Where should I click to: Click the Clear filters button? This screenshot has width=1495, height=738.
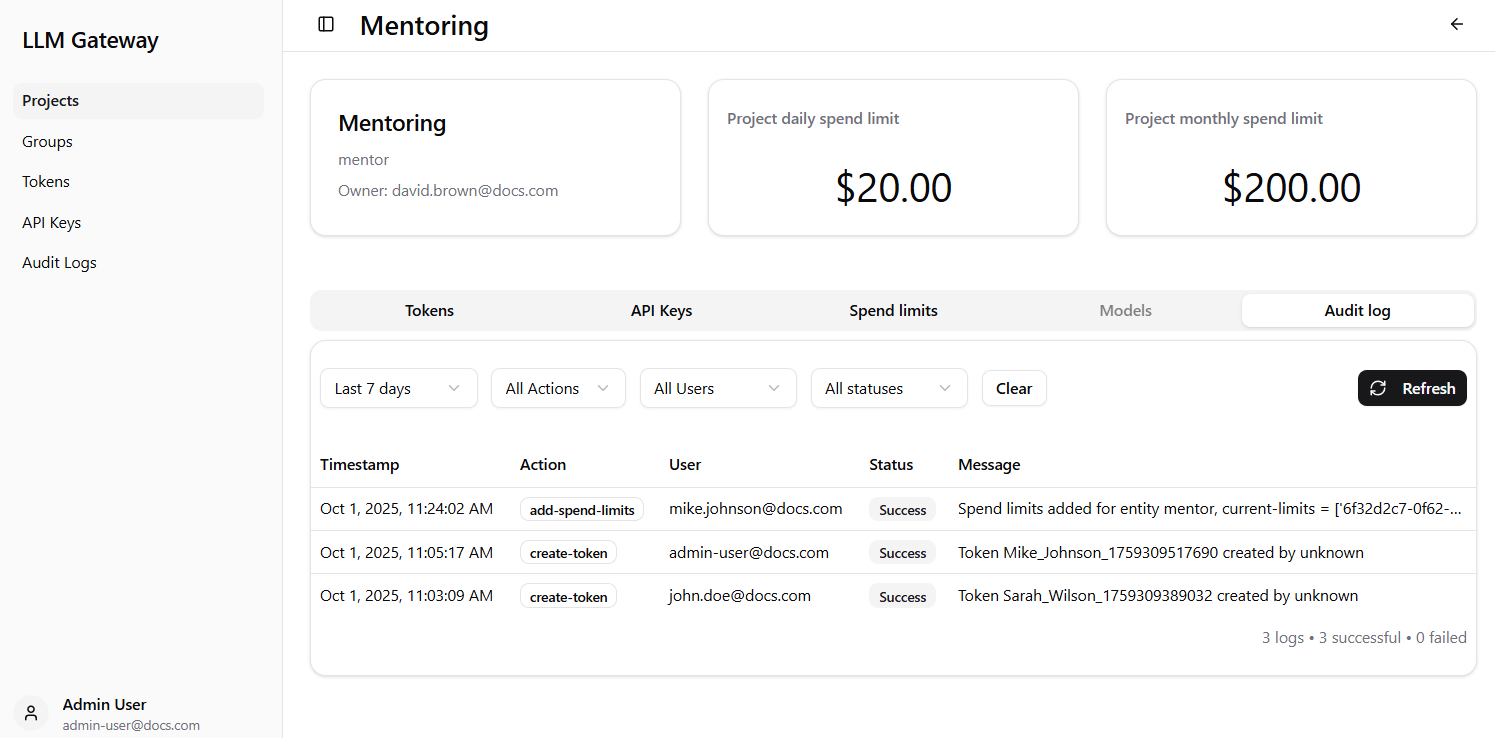click(1014, 388)
